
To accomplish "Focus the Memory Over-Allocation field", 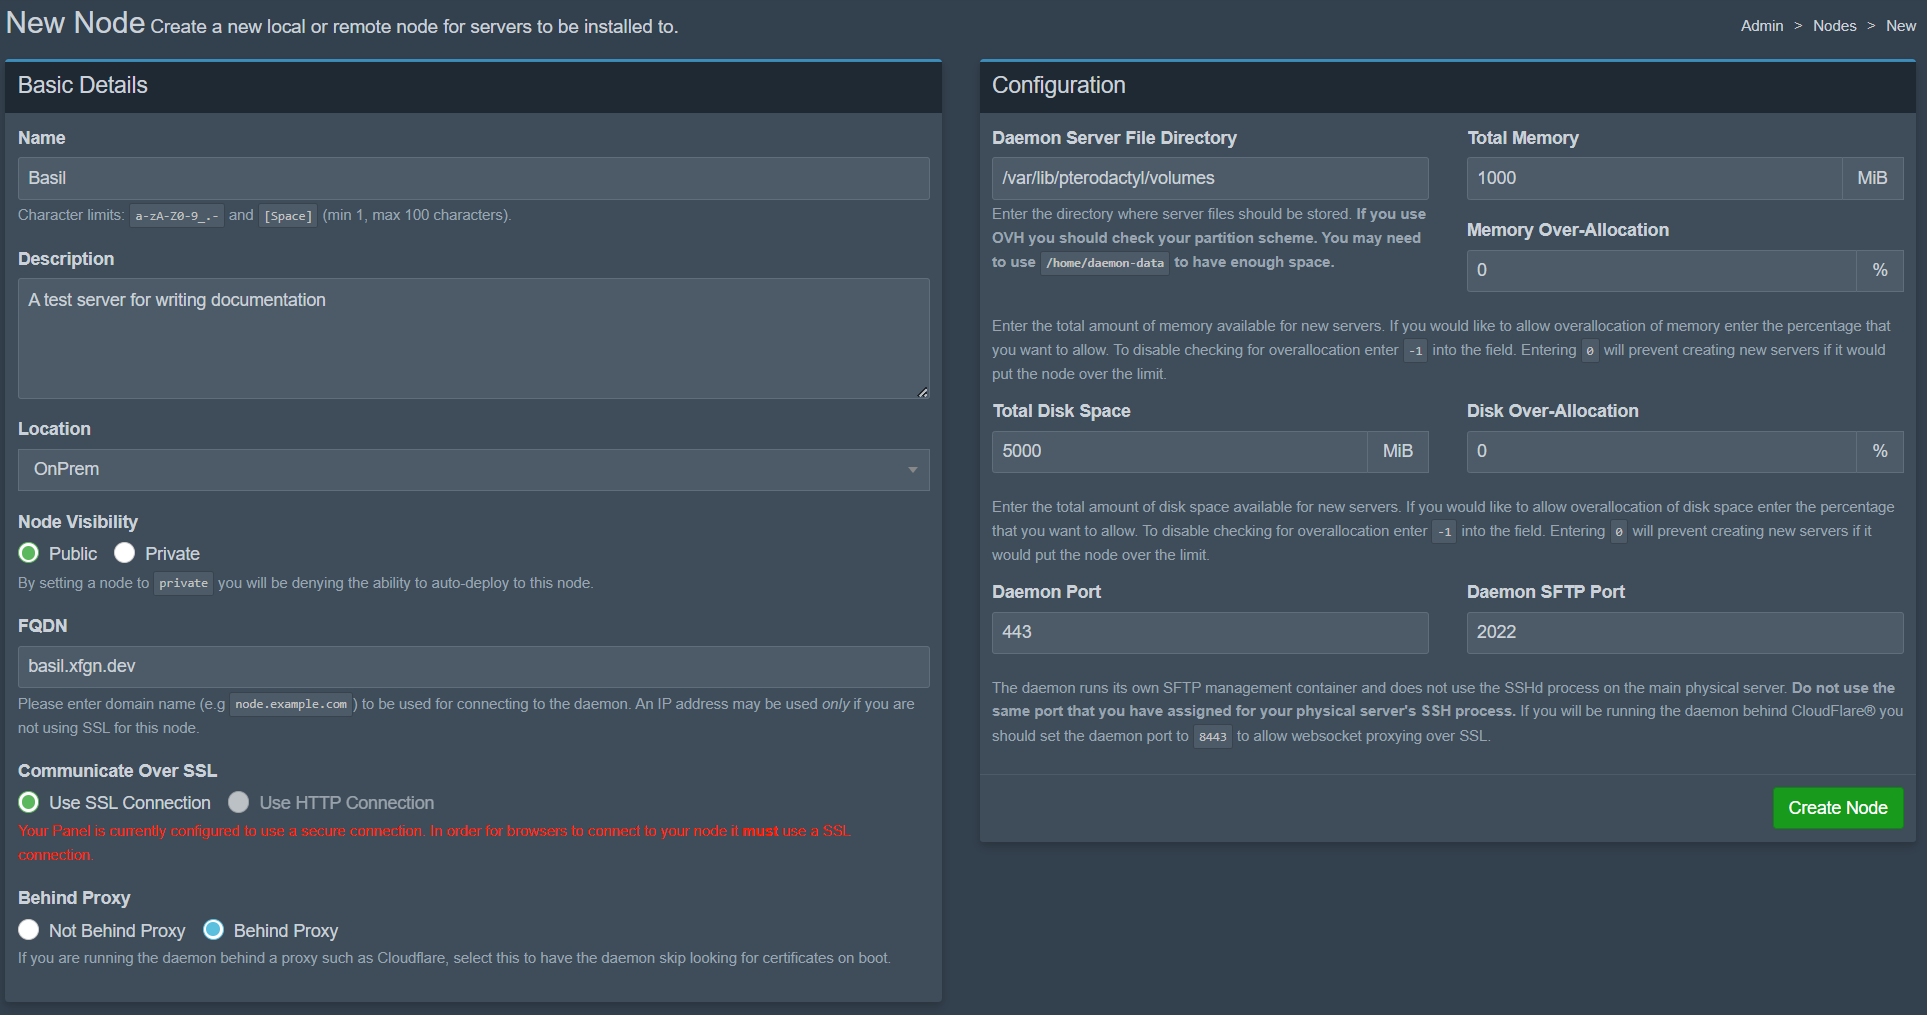I will [1660, 270].
